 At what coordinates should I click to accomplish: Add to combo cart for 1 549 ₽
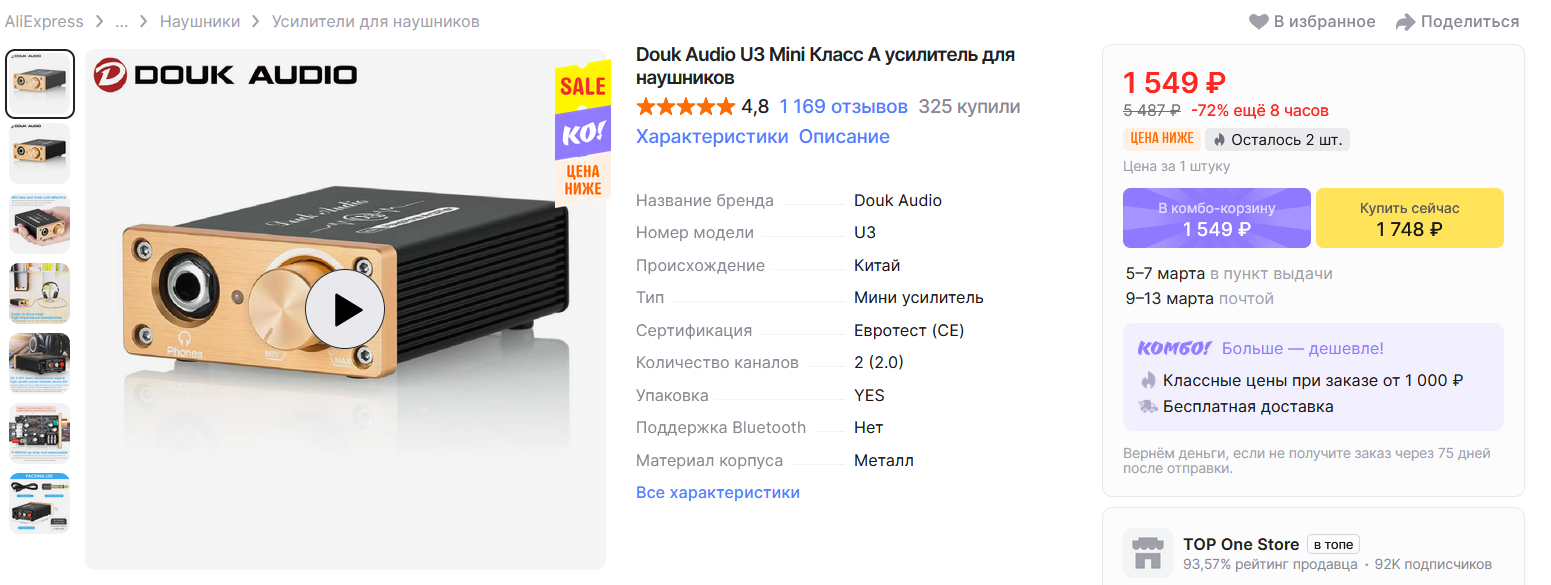click(x=1217, y=218)
